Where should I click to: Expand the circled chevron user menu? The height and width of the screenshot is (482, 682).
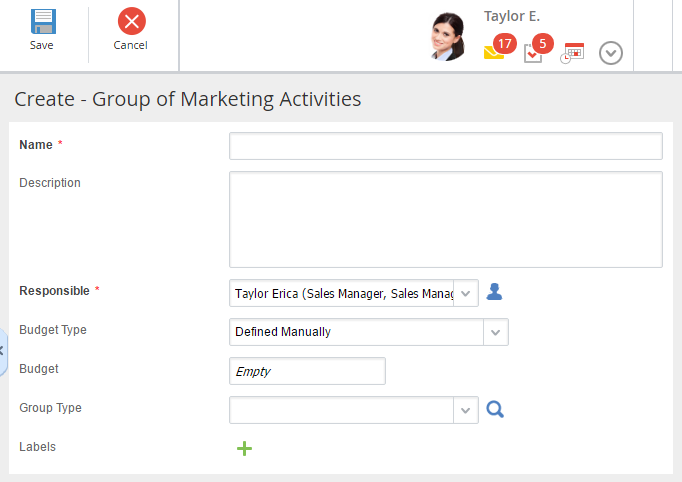pos(611,53)
